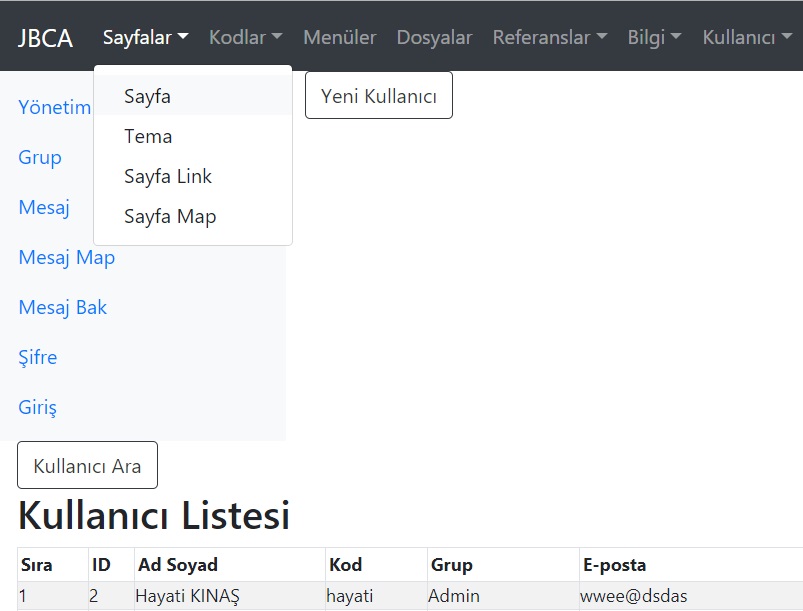Choose "Sayfa Link" menu entry

168,176
